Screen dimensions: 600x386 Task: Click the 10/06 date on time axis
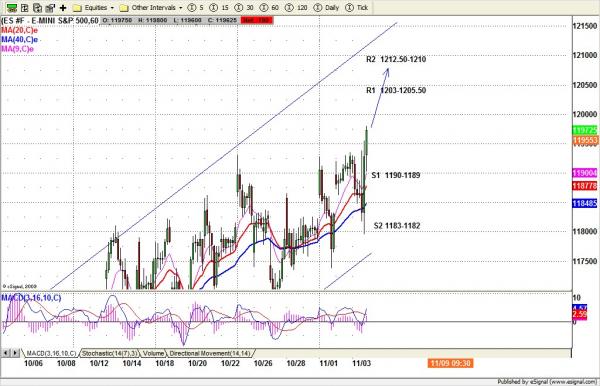(33, 363)
